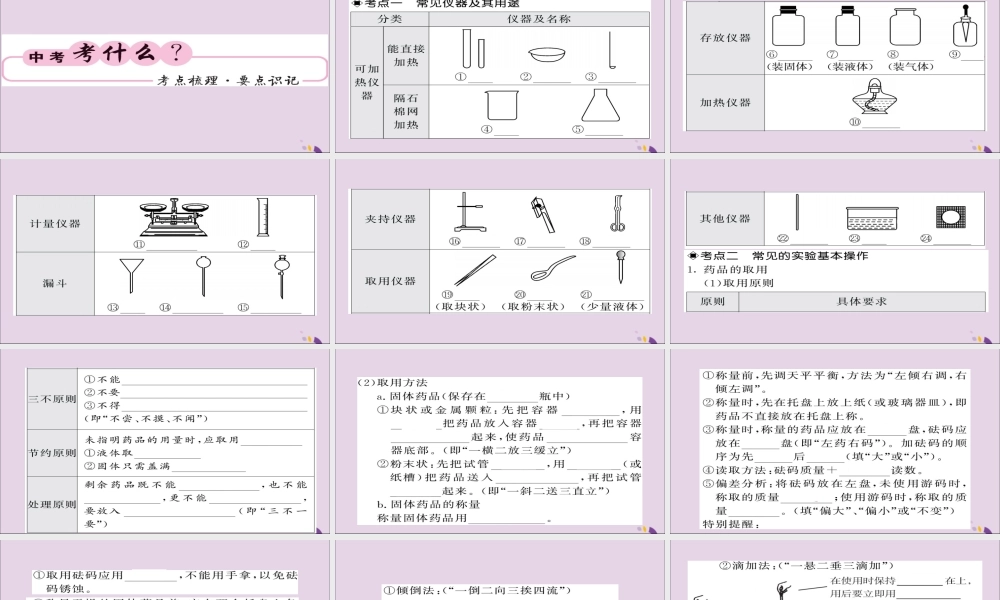Click the 可加热仪器 row label
Screen dimensions: 1000x600
click(x=367, y=82)
